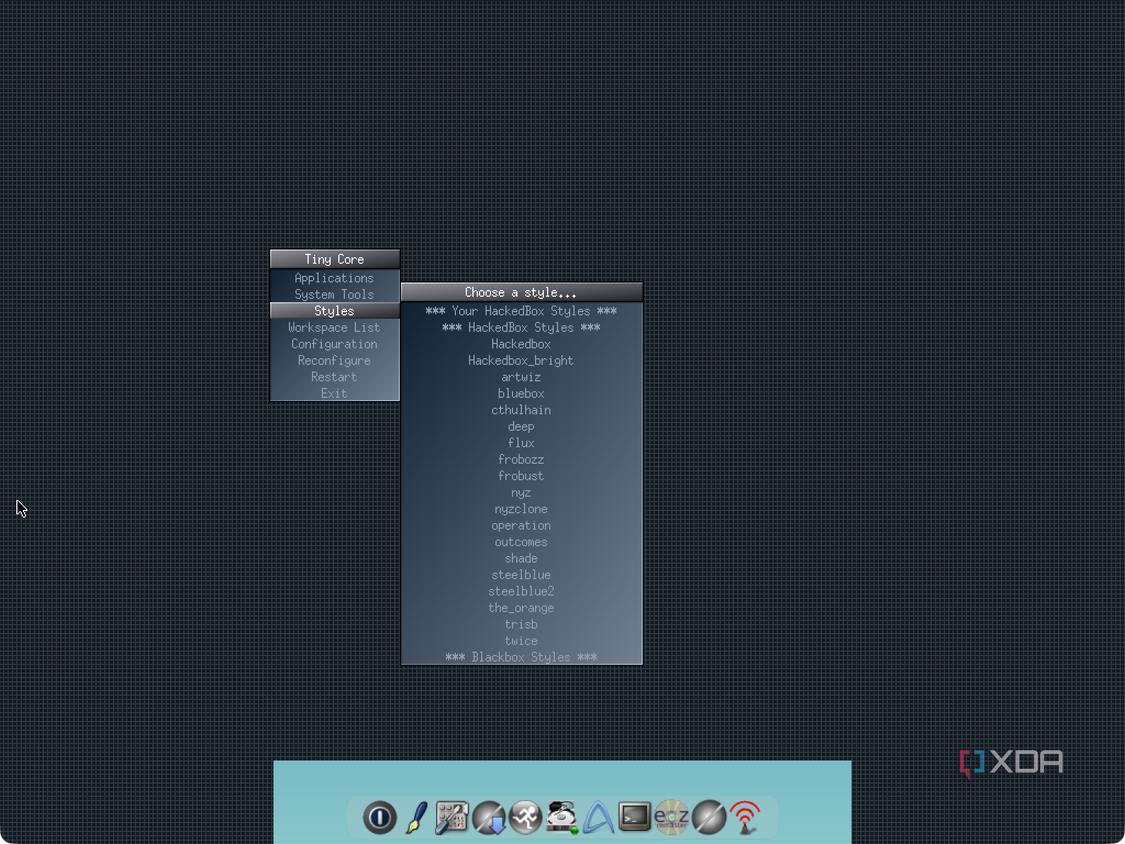The width and height of the screenshot is (1125, 844).
Task: Select '*** Blackbox Styles ***' header
Action: pyautogui.click(x=522, y=657)
